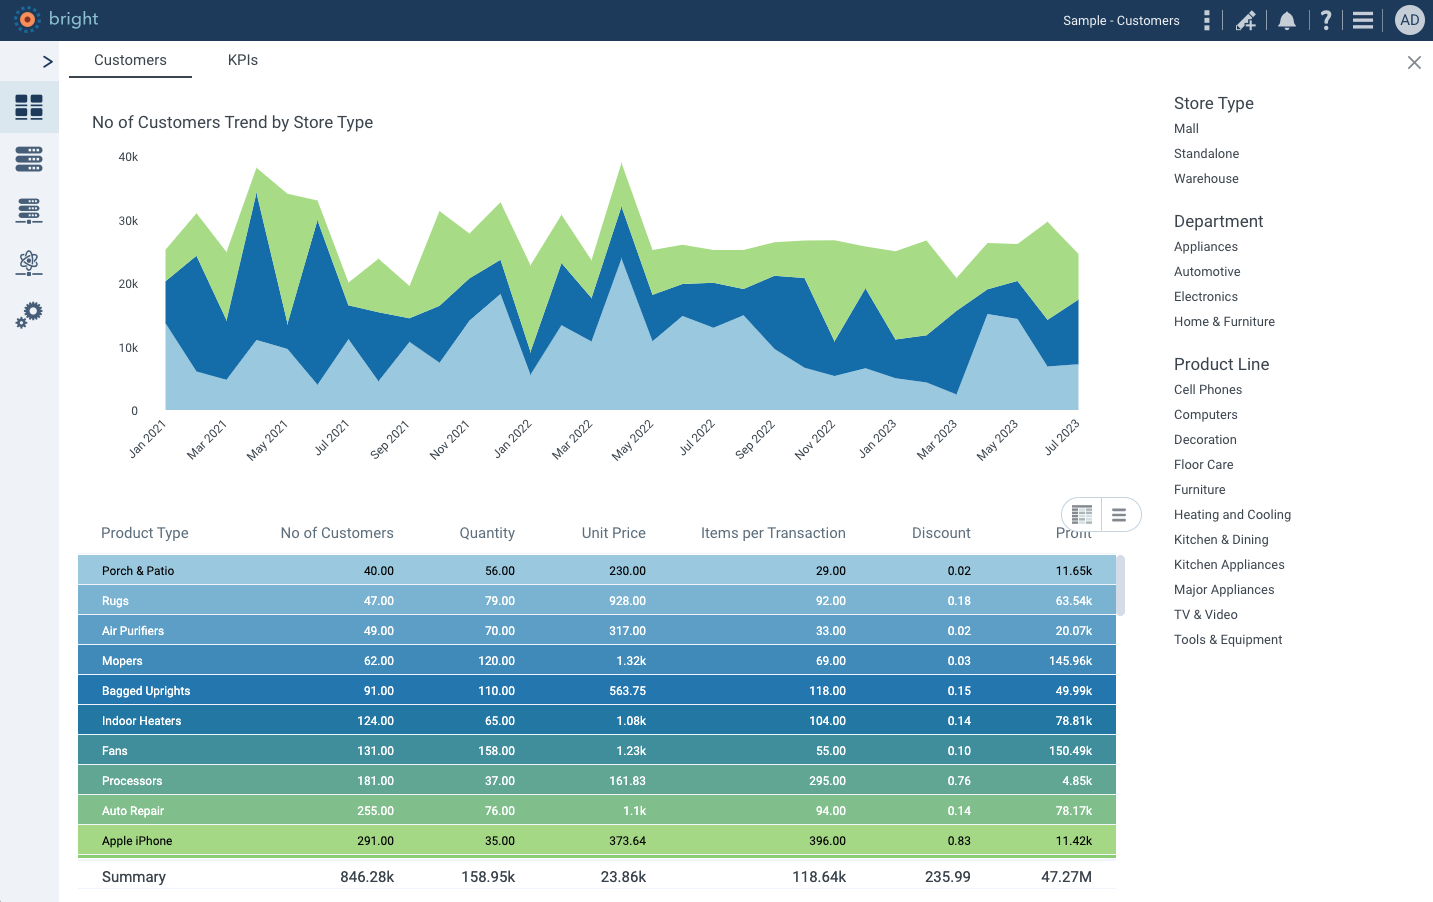Open the settings gears icon in sidebar
Image resolution: width=1433 pixels, height=902 pixels.
click(x=29, y=315)
